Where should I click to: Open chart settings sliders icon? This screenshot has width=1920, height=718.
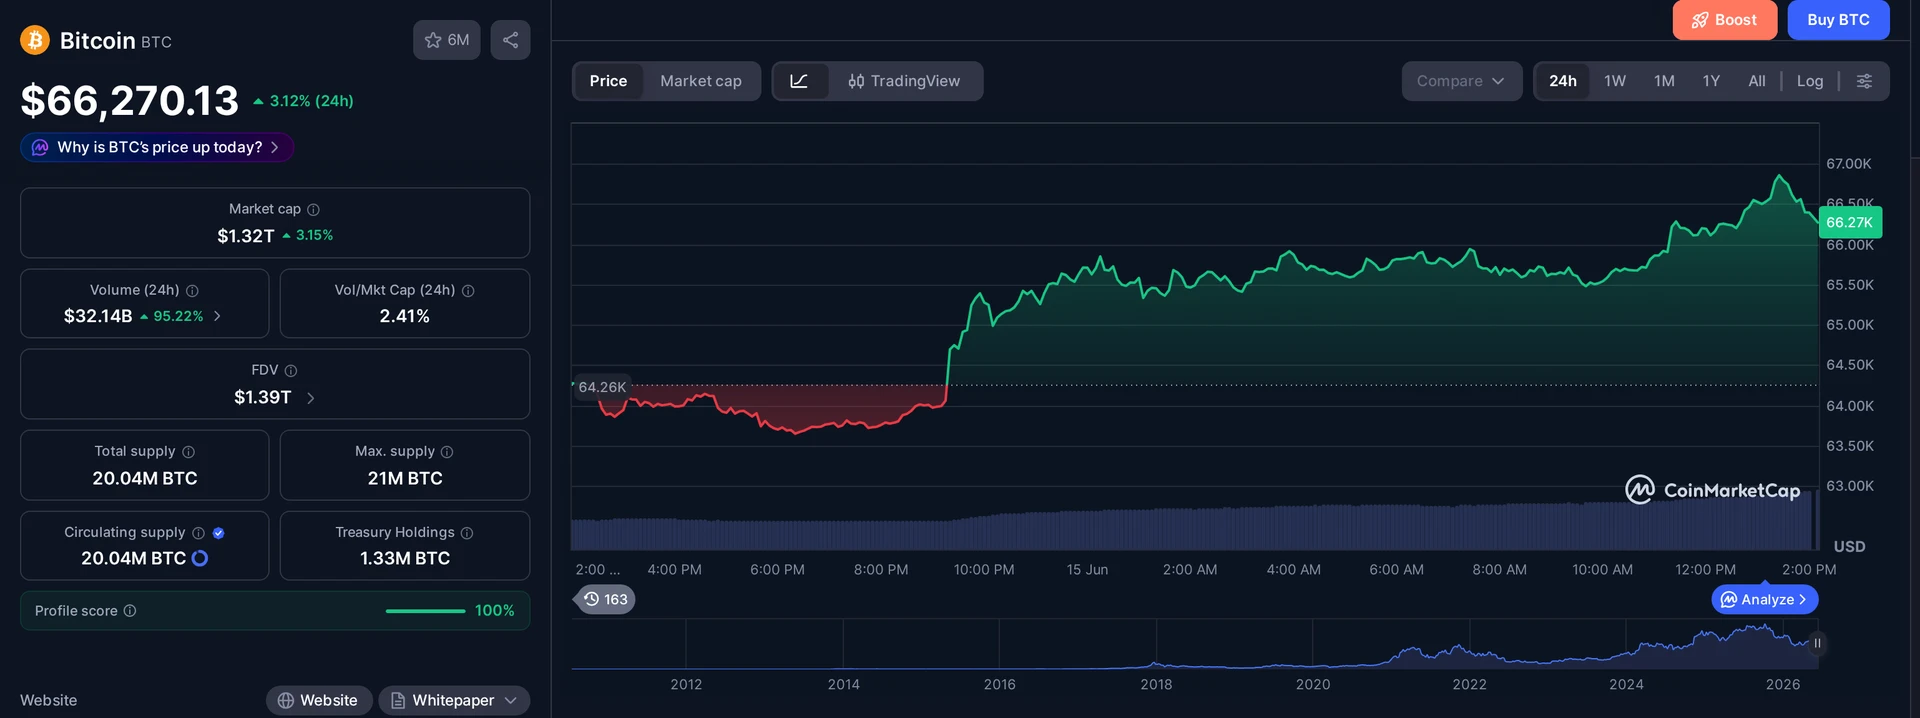[1864, 81]
